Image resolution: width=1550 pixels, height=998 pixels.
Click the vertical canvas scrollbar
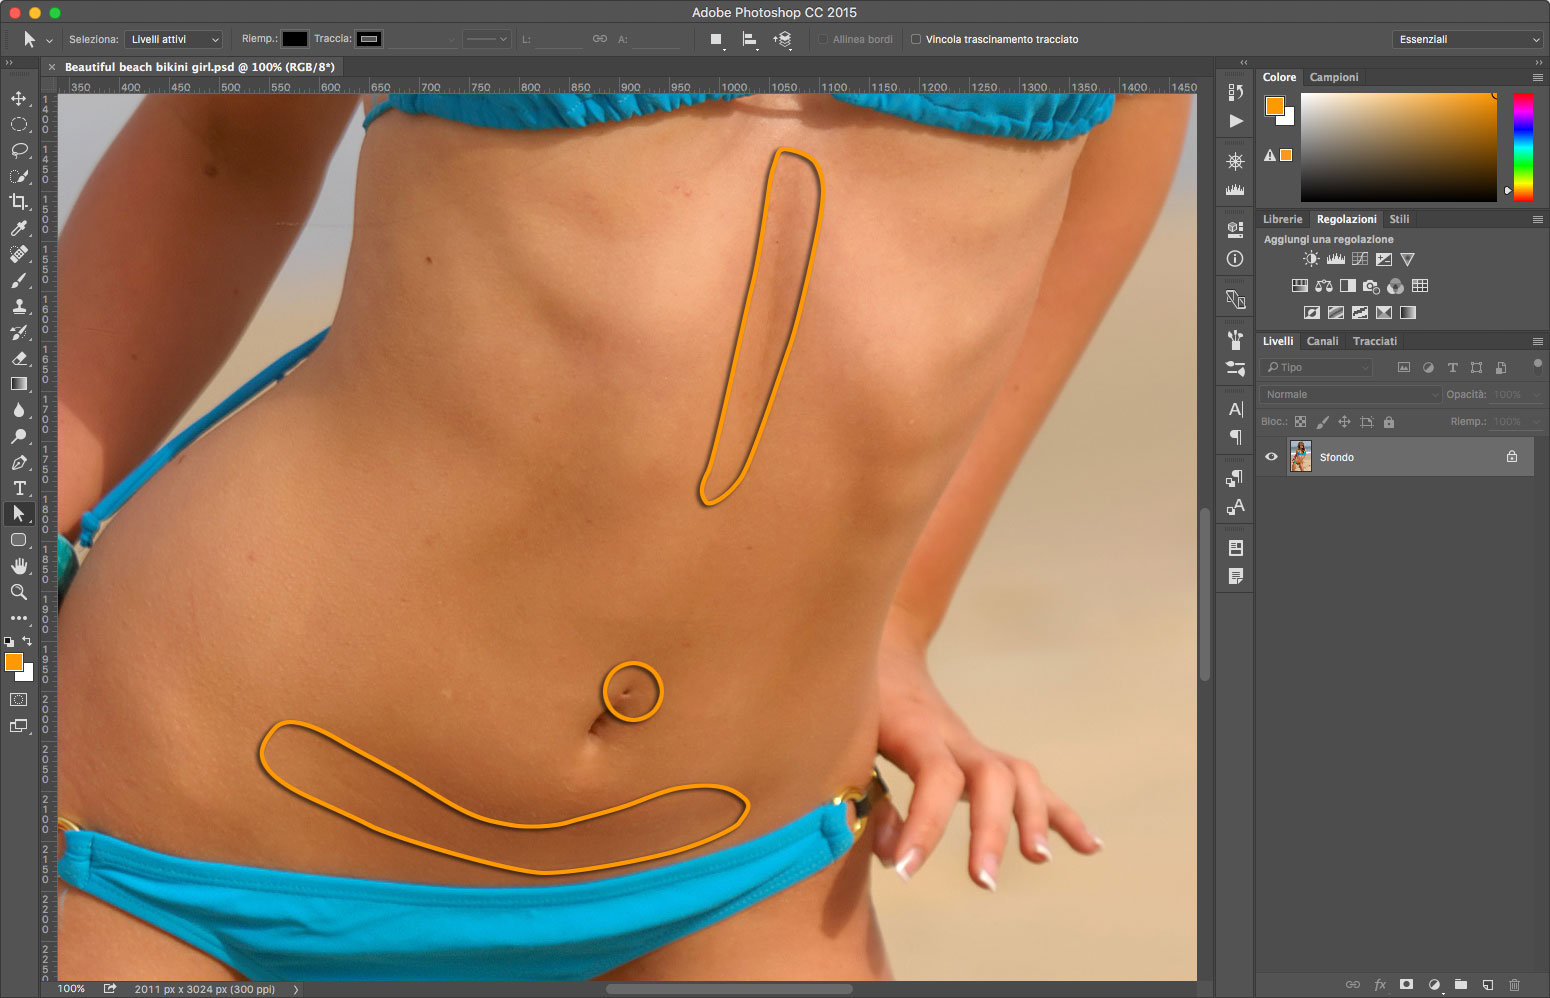1205,595
